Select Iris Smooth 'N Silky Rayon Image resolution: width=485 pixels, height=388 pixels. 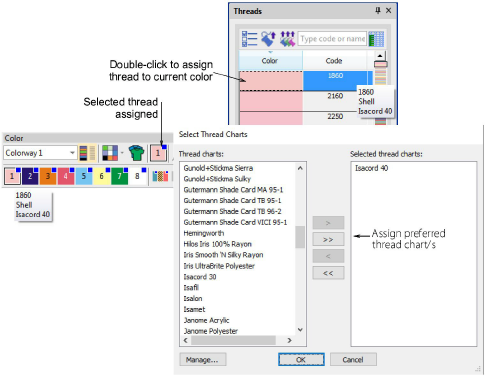click(223, 255)
